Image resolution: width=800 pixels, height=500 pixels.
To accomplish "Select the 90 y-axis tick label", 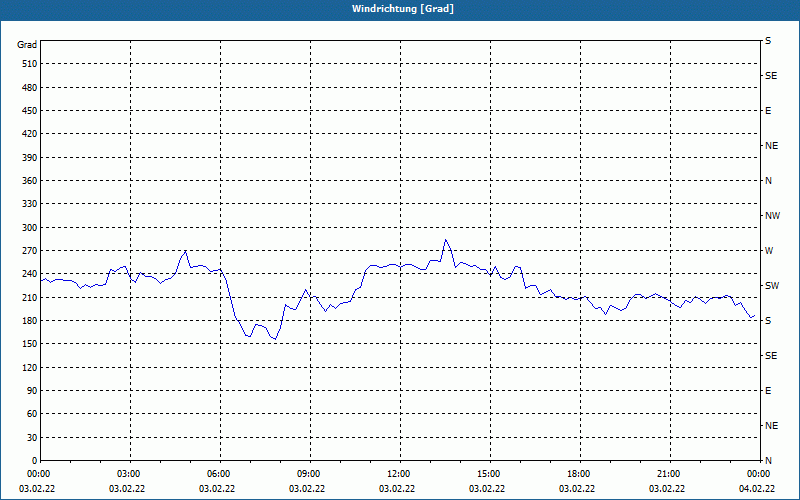I will pos(31,391).
